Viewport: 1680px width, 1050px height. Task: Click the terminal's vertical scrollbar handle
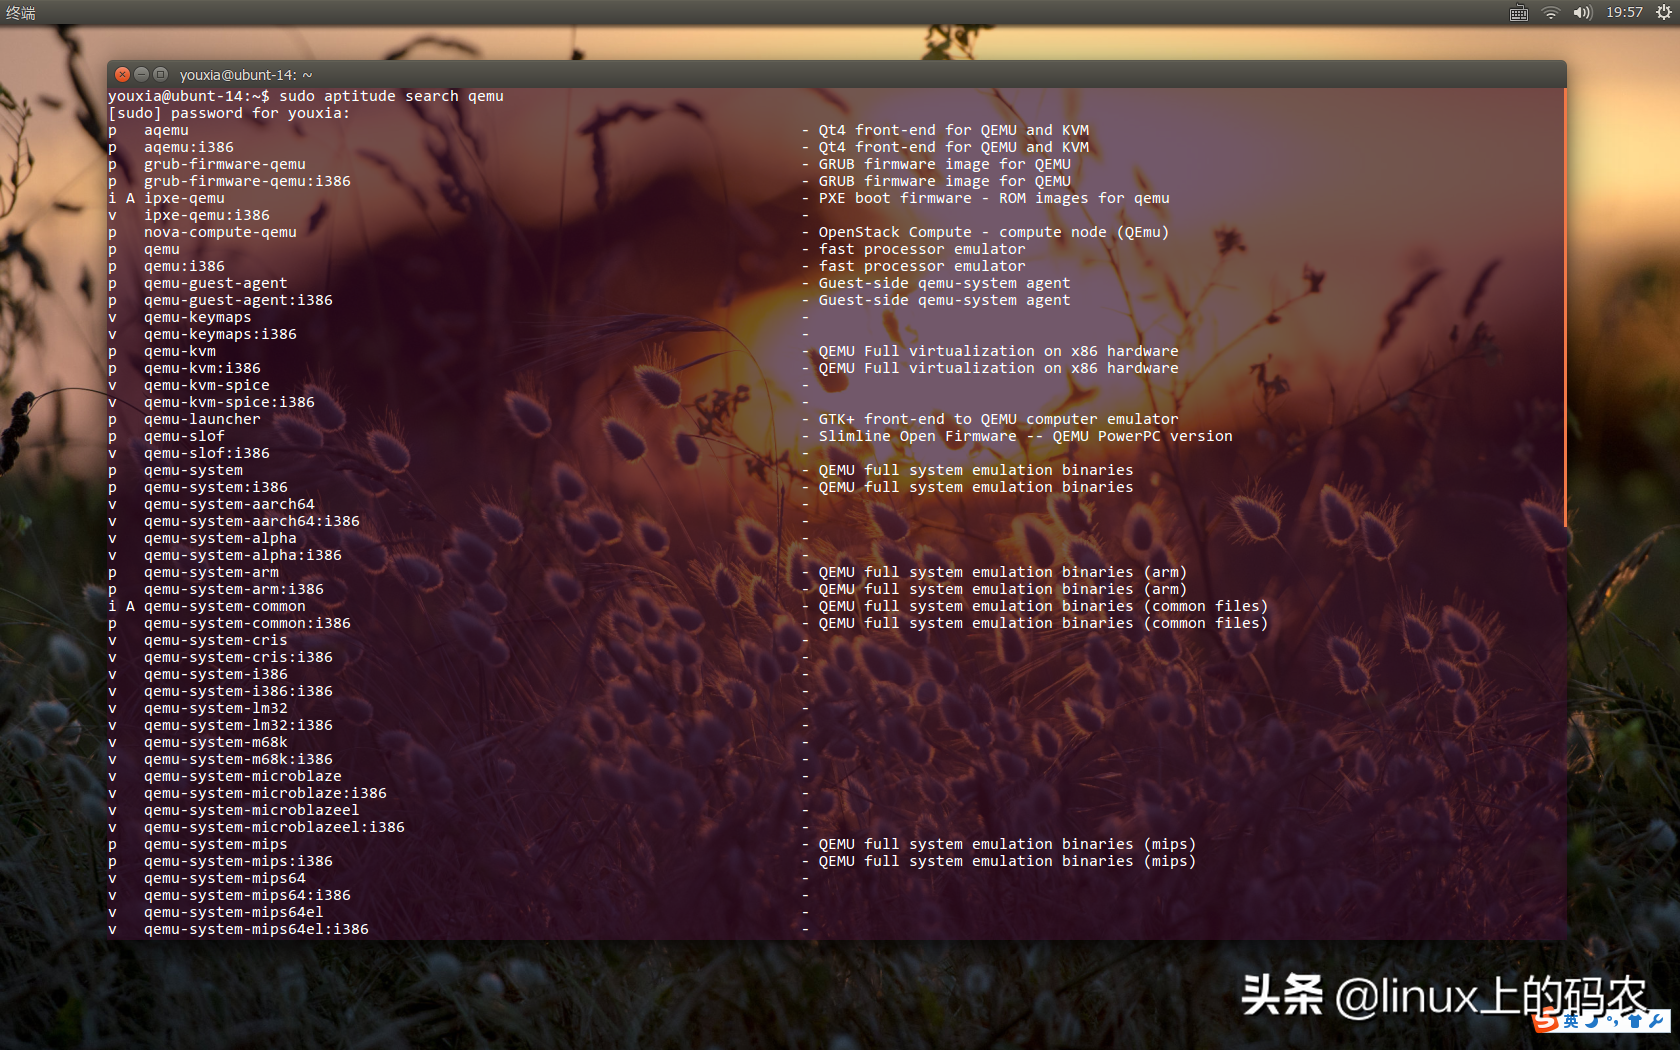(x=1565, y=308)
